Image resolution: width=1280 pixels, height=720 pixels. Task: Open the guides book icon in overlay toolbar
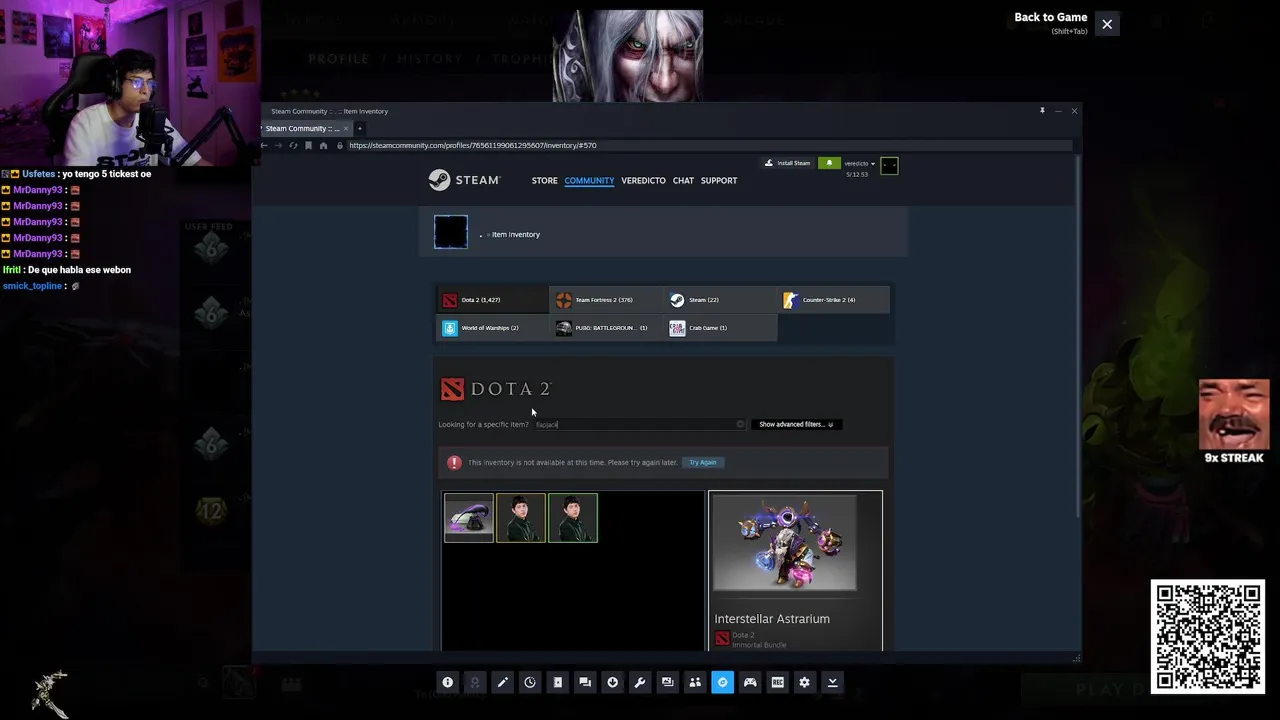click(x=558, y=682)
